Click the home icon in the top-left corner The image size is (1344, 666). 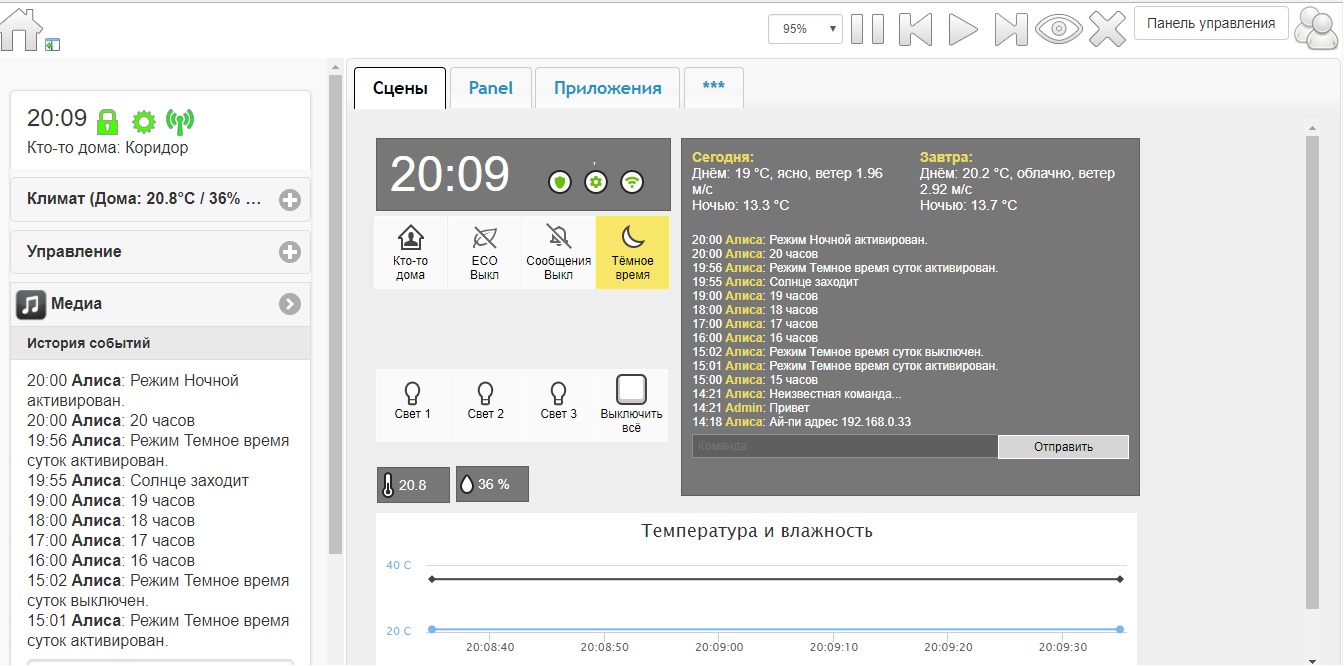pyautogui.click(x=22, y=29)
